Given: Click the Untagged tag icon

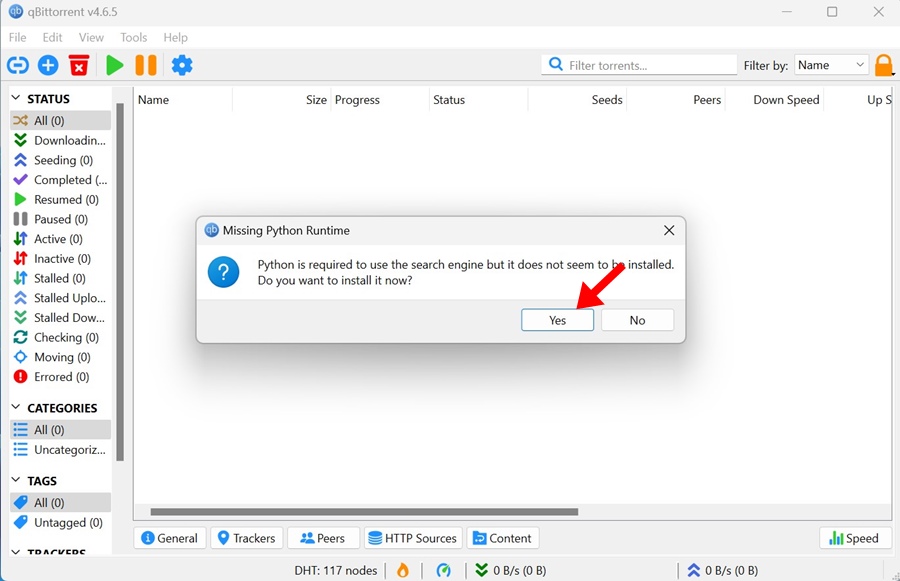Looking at the screenshot, I should [x=21, y=522].
